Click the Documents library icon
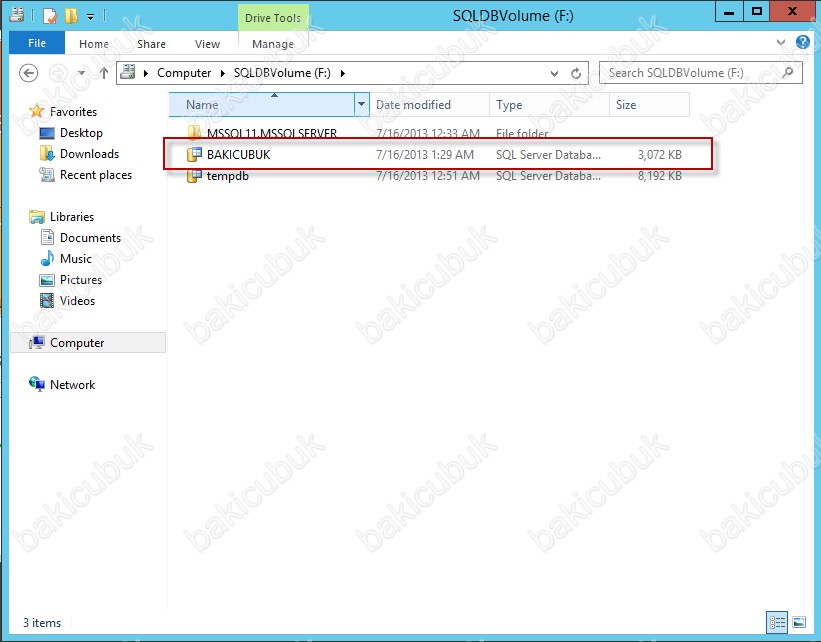This screenshot has width=821, height=642. pos(47,238)
